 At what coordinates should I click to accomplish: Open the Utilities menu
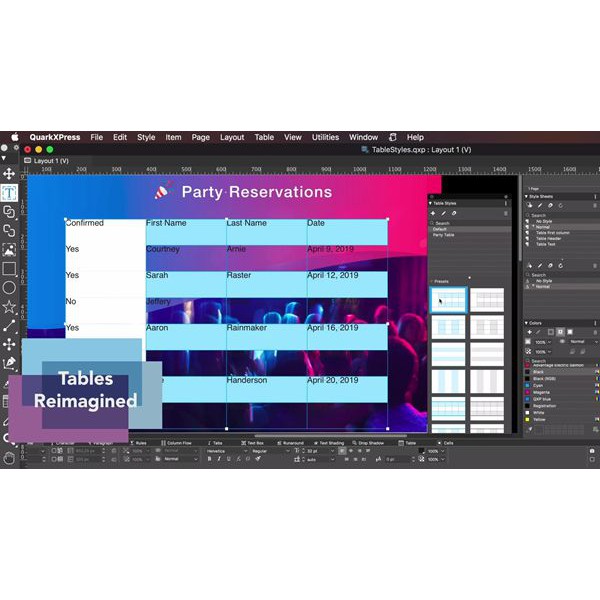[x=325, y=137]
